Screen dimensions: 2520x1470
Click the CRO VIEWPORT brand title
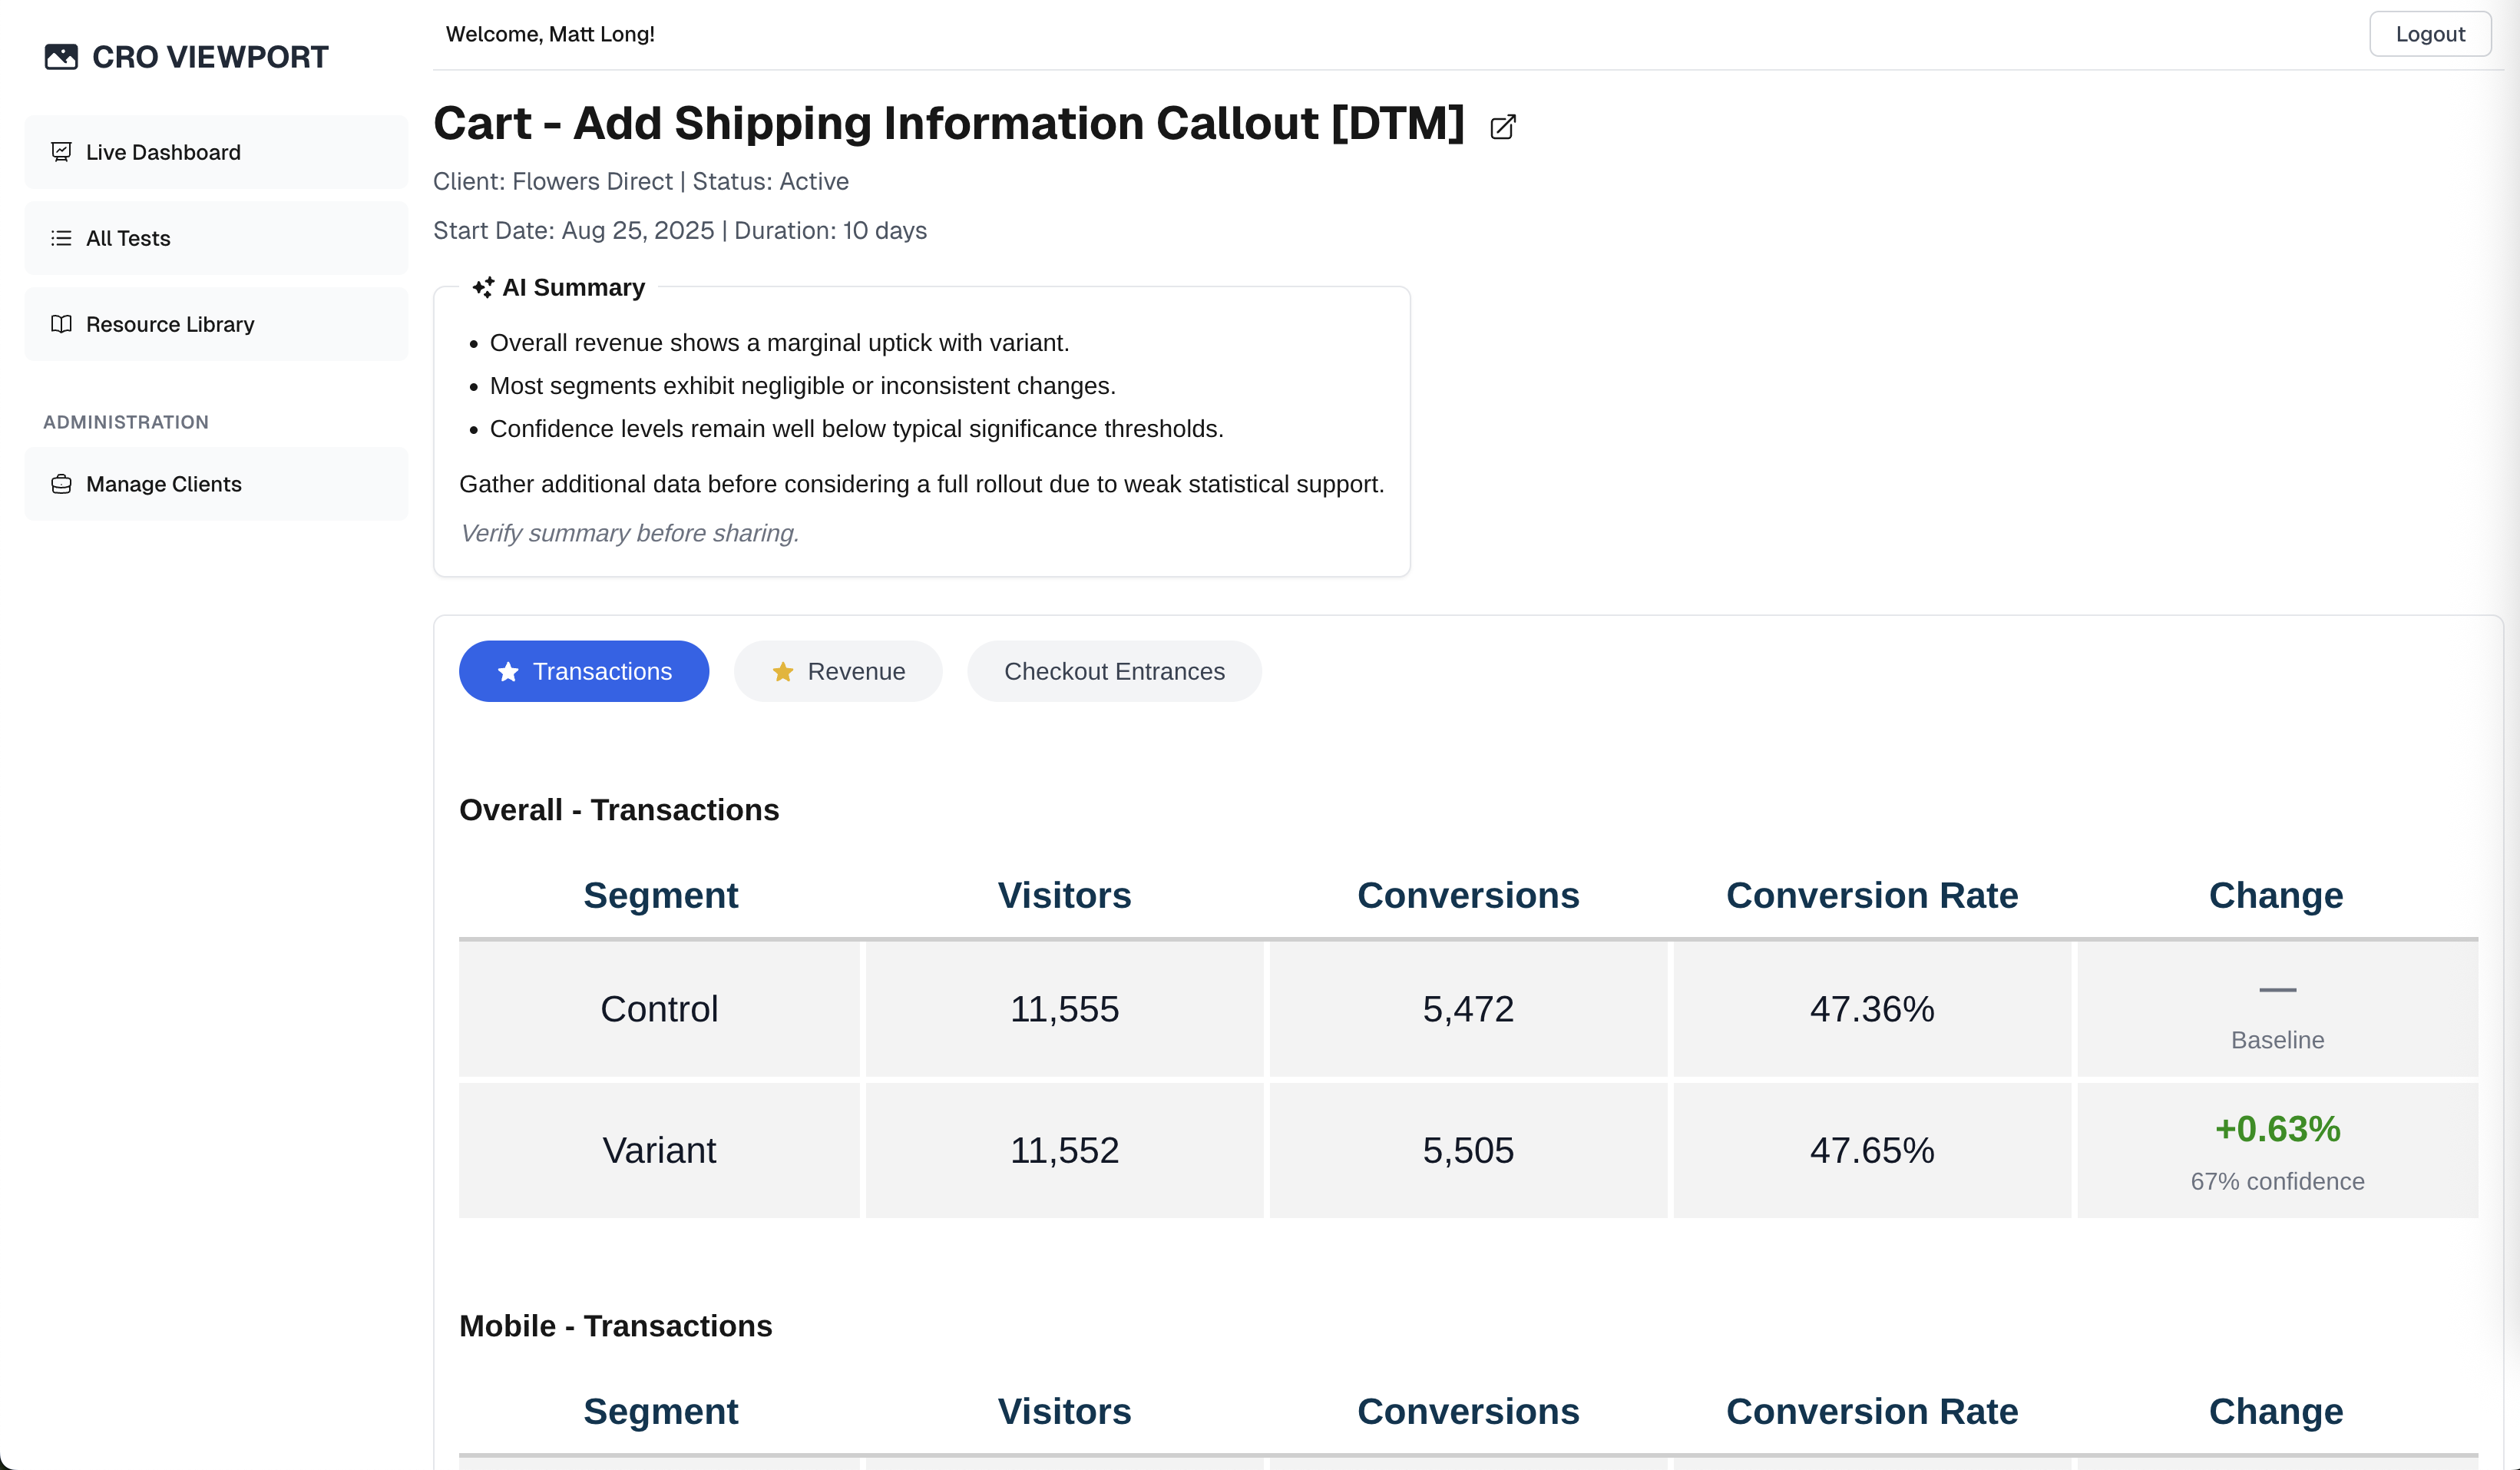pyautogui.click(x=210, y=57)
